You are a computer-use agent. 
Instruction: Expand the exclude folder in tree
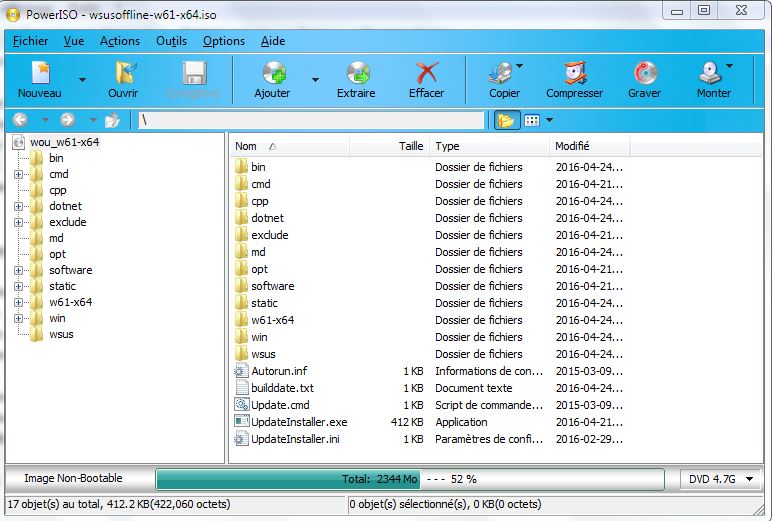coord(18,223)
